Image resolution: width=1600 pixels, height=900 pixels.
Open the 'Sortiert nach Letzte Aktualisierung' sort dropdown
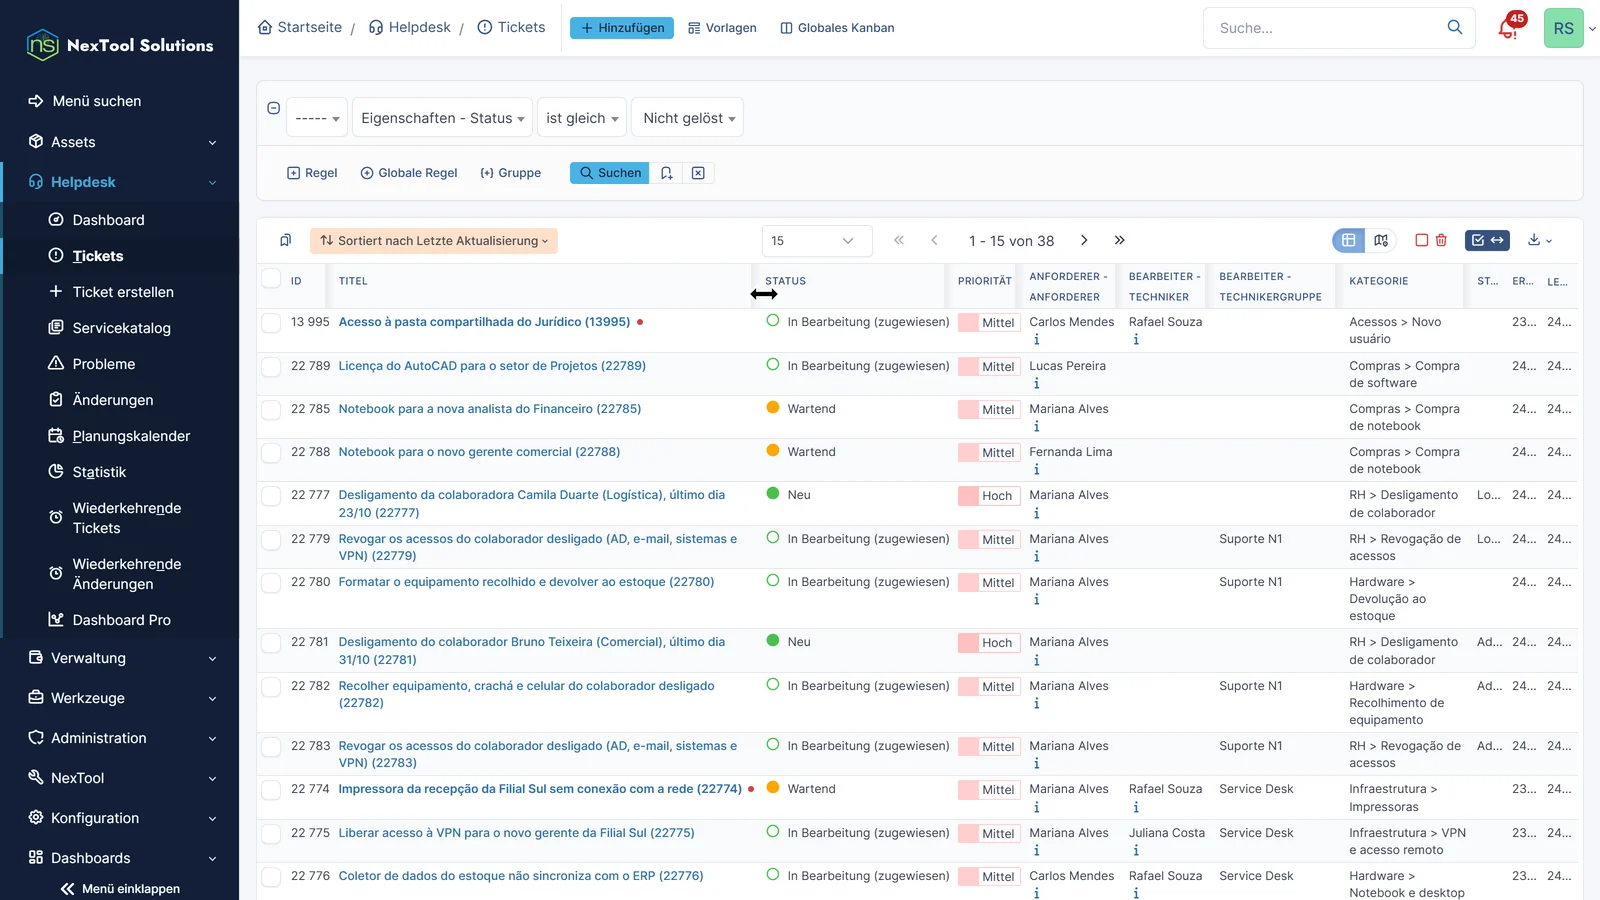pyautogui.click(x=434, y=241)
